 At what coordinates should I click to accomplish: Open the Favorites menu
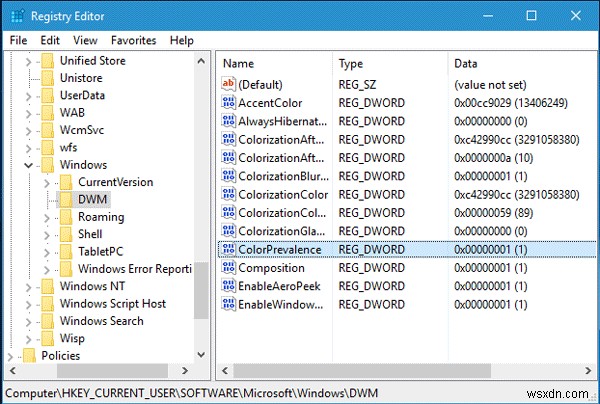click(134, 40)
